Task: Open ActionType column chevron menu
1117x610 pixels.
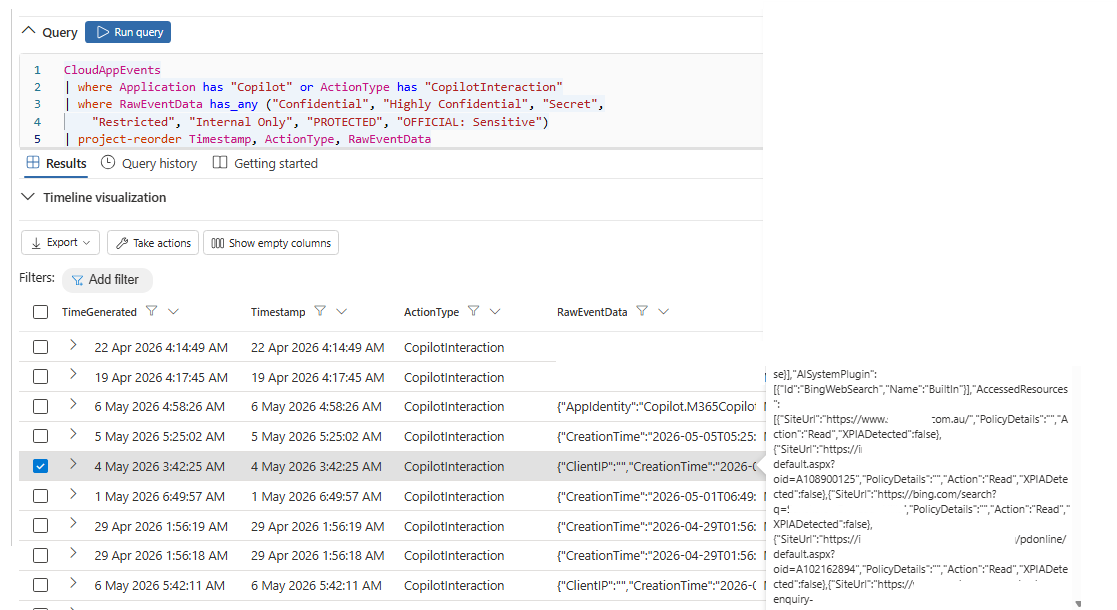Action: (x=495, y=311)
